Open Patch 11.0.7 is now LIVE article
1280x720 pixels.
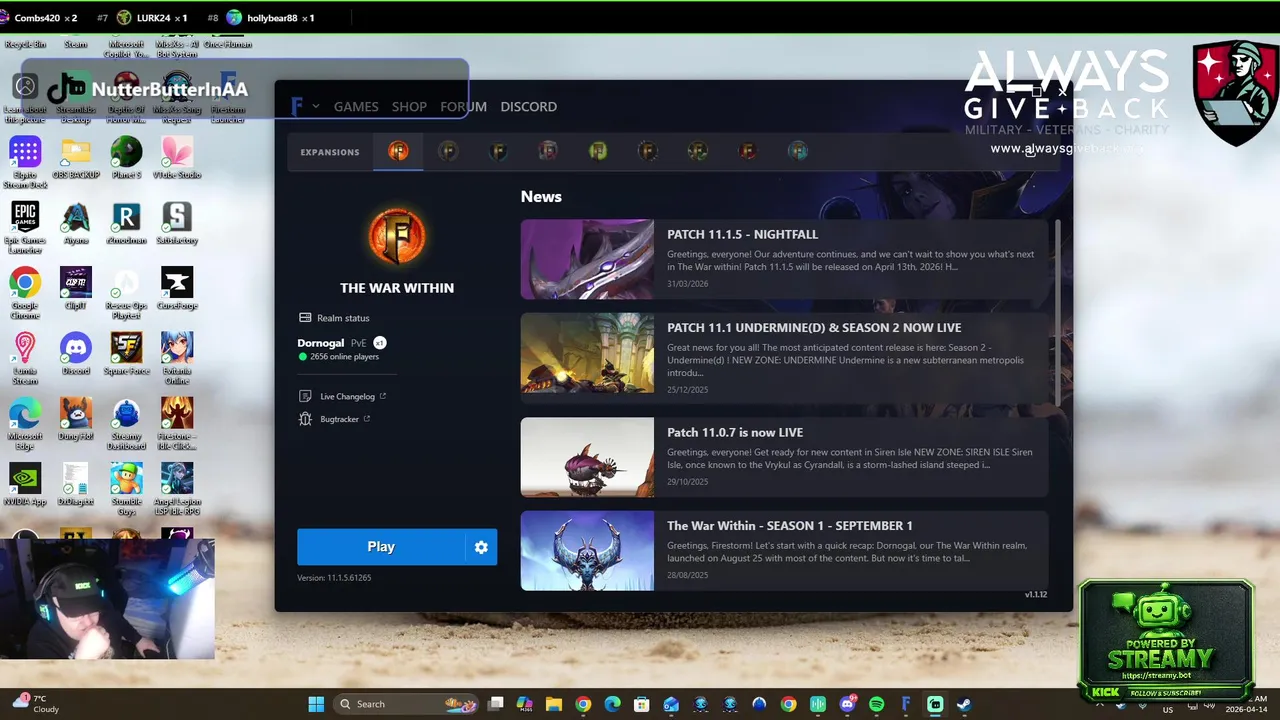point(784,457)
